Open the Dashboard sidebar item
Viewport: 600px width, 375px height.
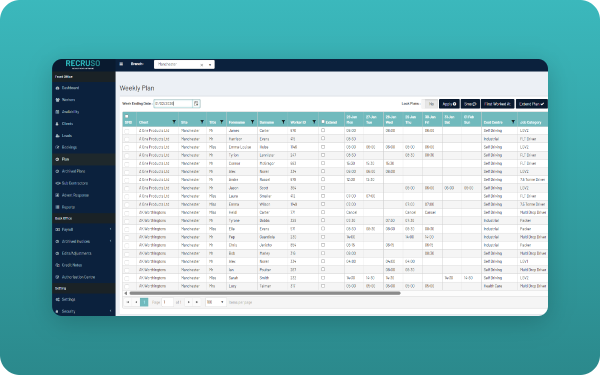[70, 88]
